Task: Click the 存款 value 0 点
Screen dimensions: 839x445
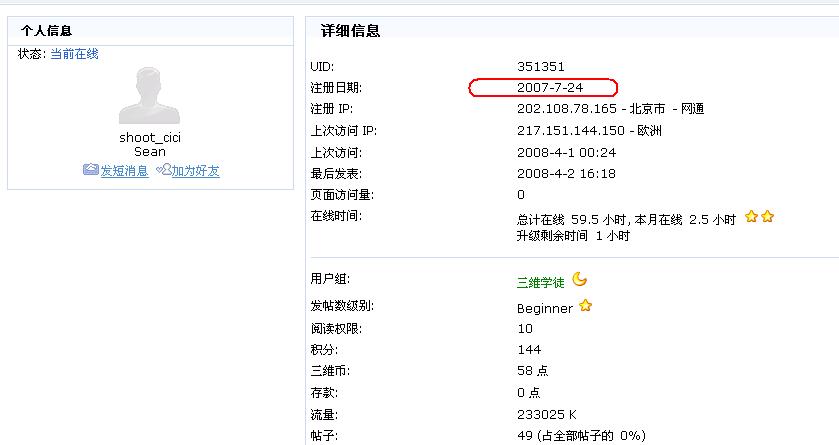Action: tap(528, 393)
